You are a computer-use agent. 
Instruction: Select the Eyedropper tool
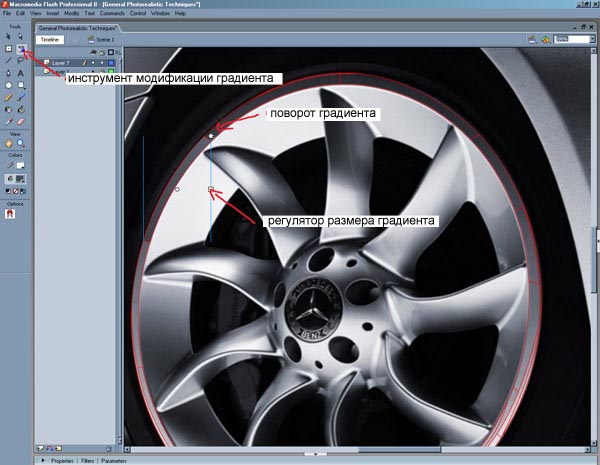click(x=8, y=122)
